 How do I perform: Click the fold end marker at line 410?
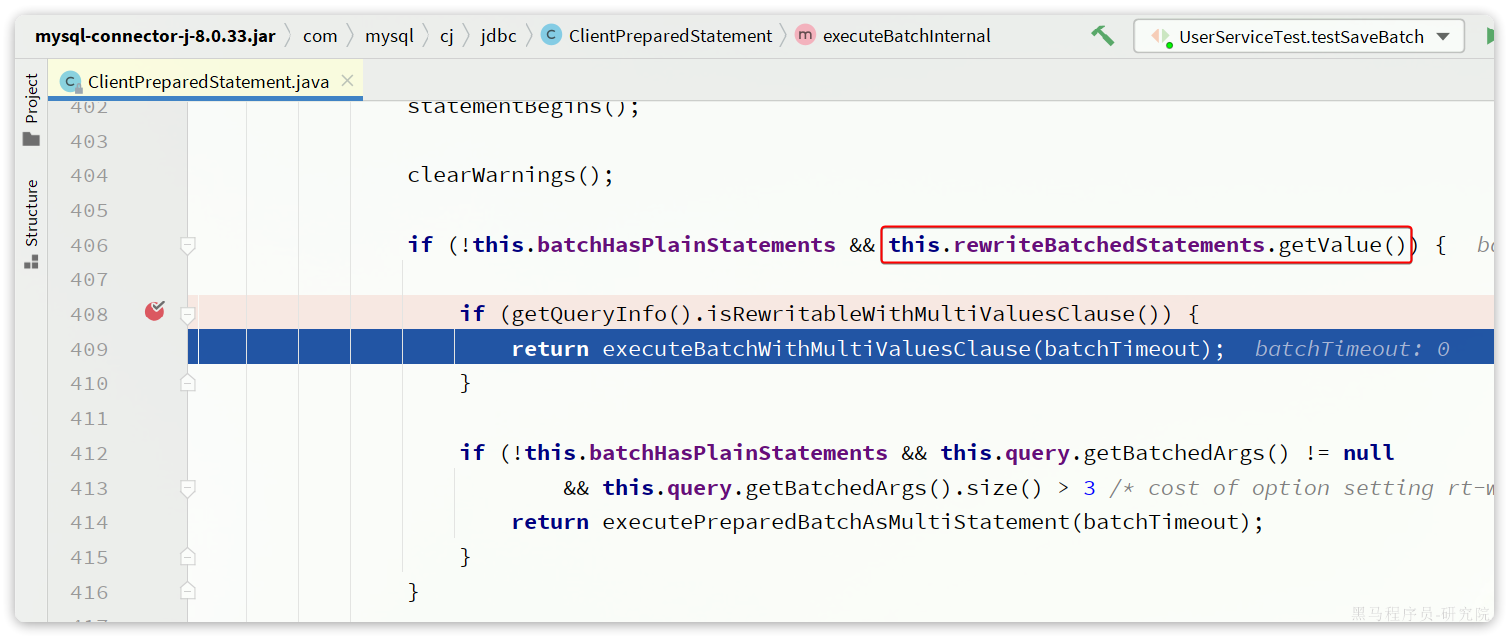point(187,383)
